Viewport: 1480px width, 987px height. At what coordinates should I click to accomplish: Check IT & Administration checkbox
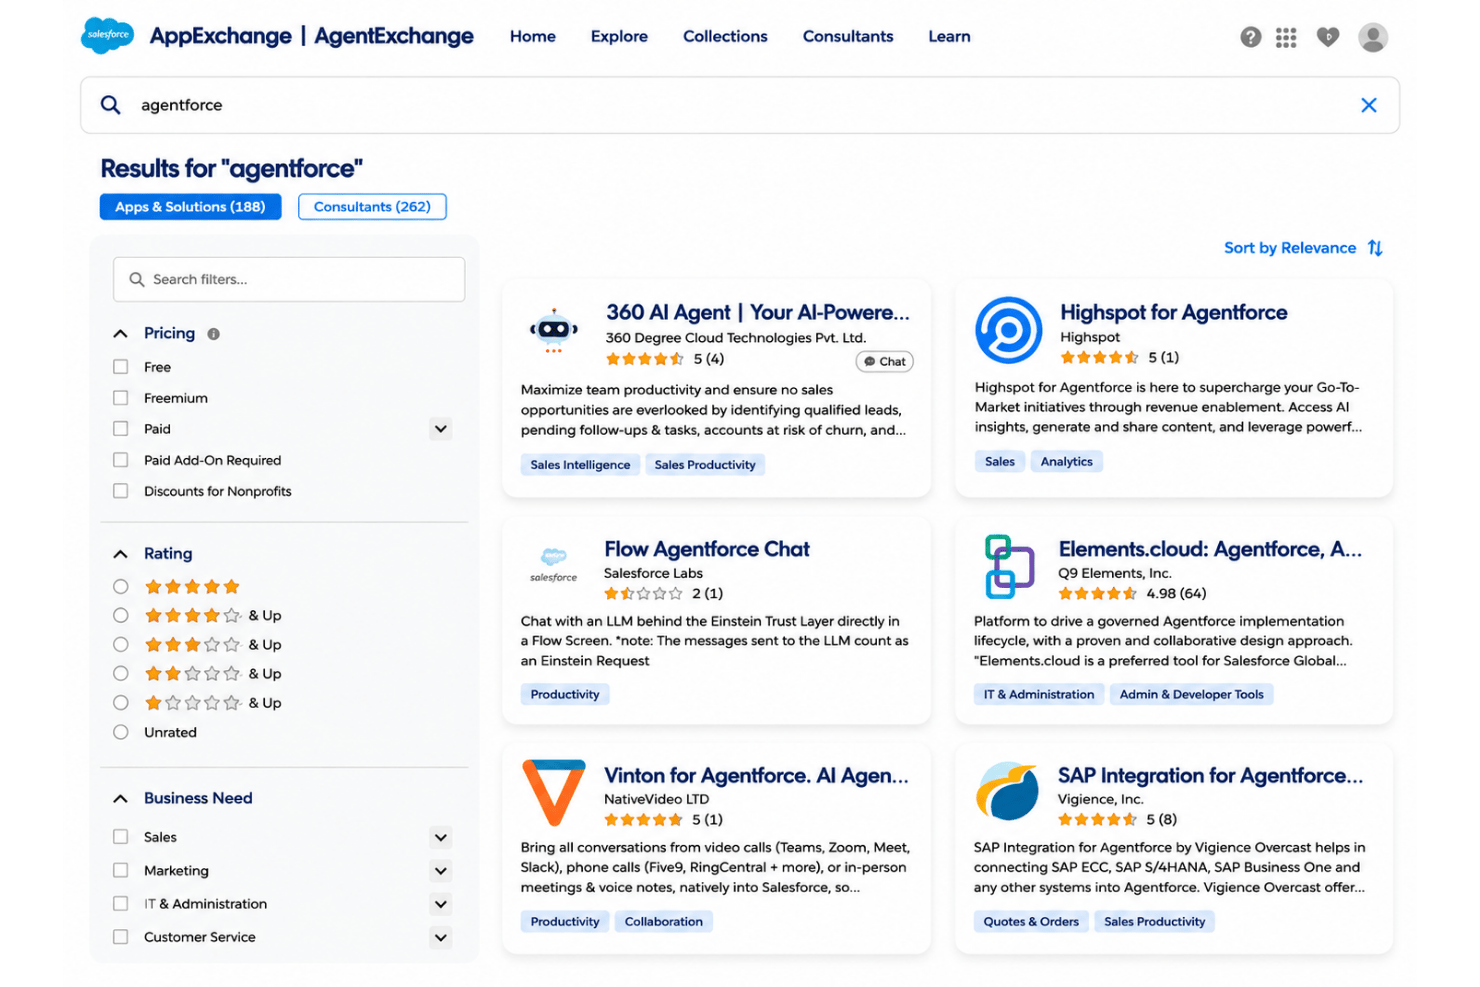121,904
